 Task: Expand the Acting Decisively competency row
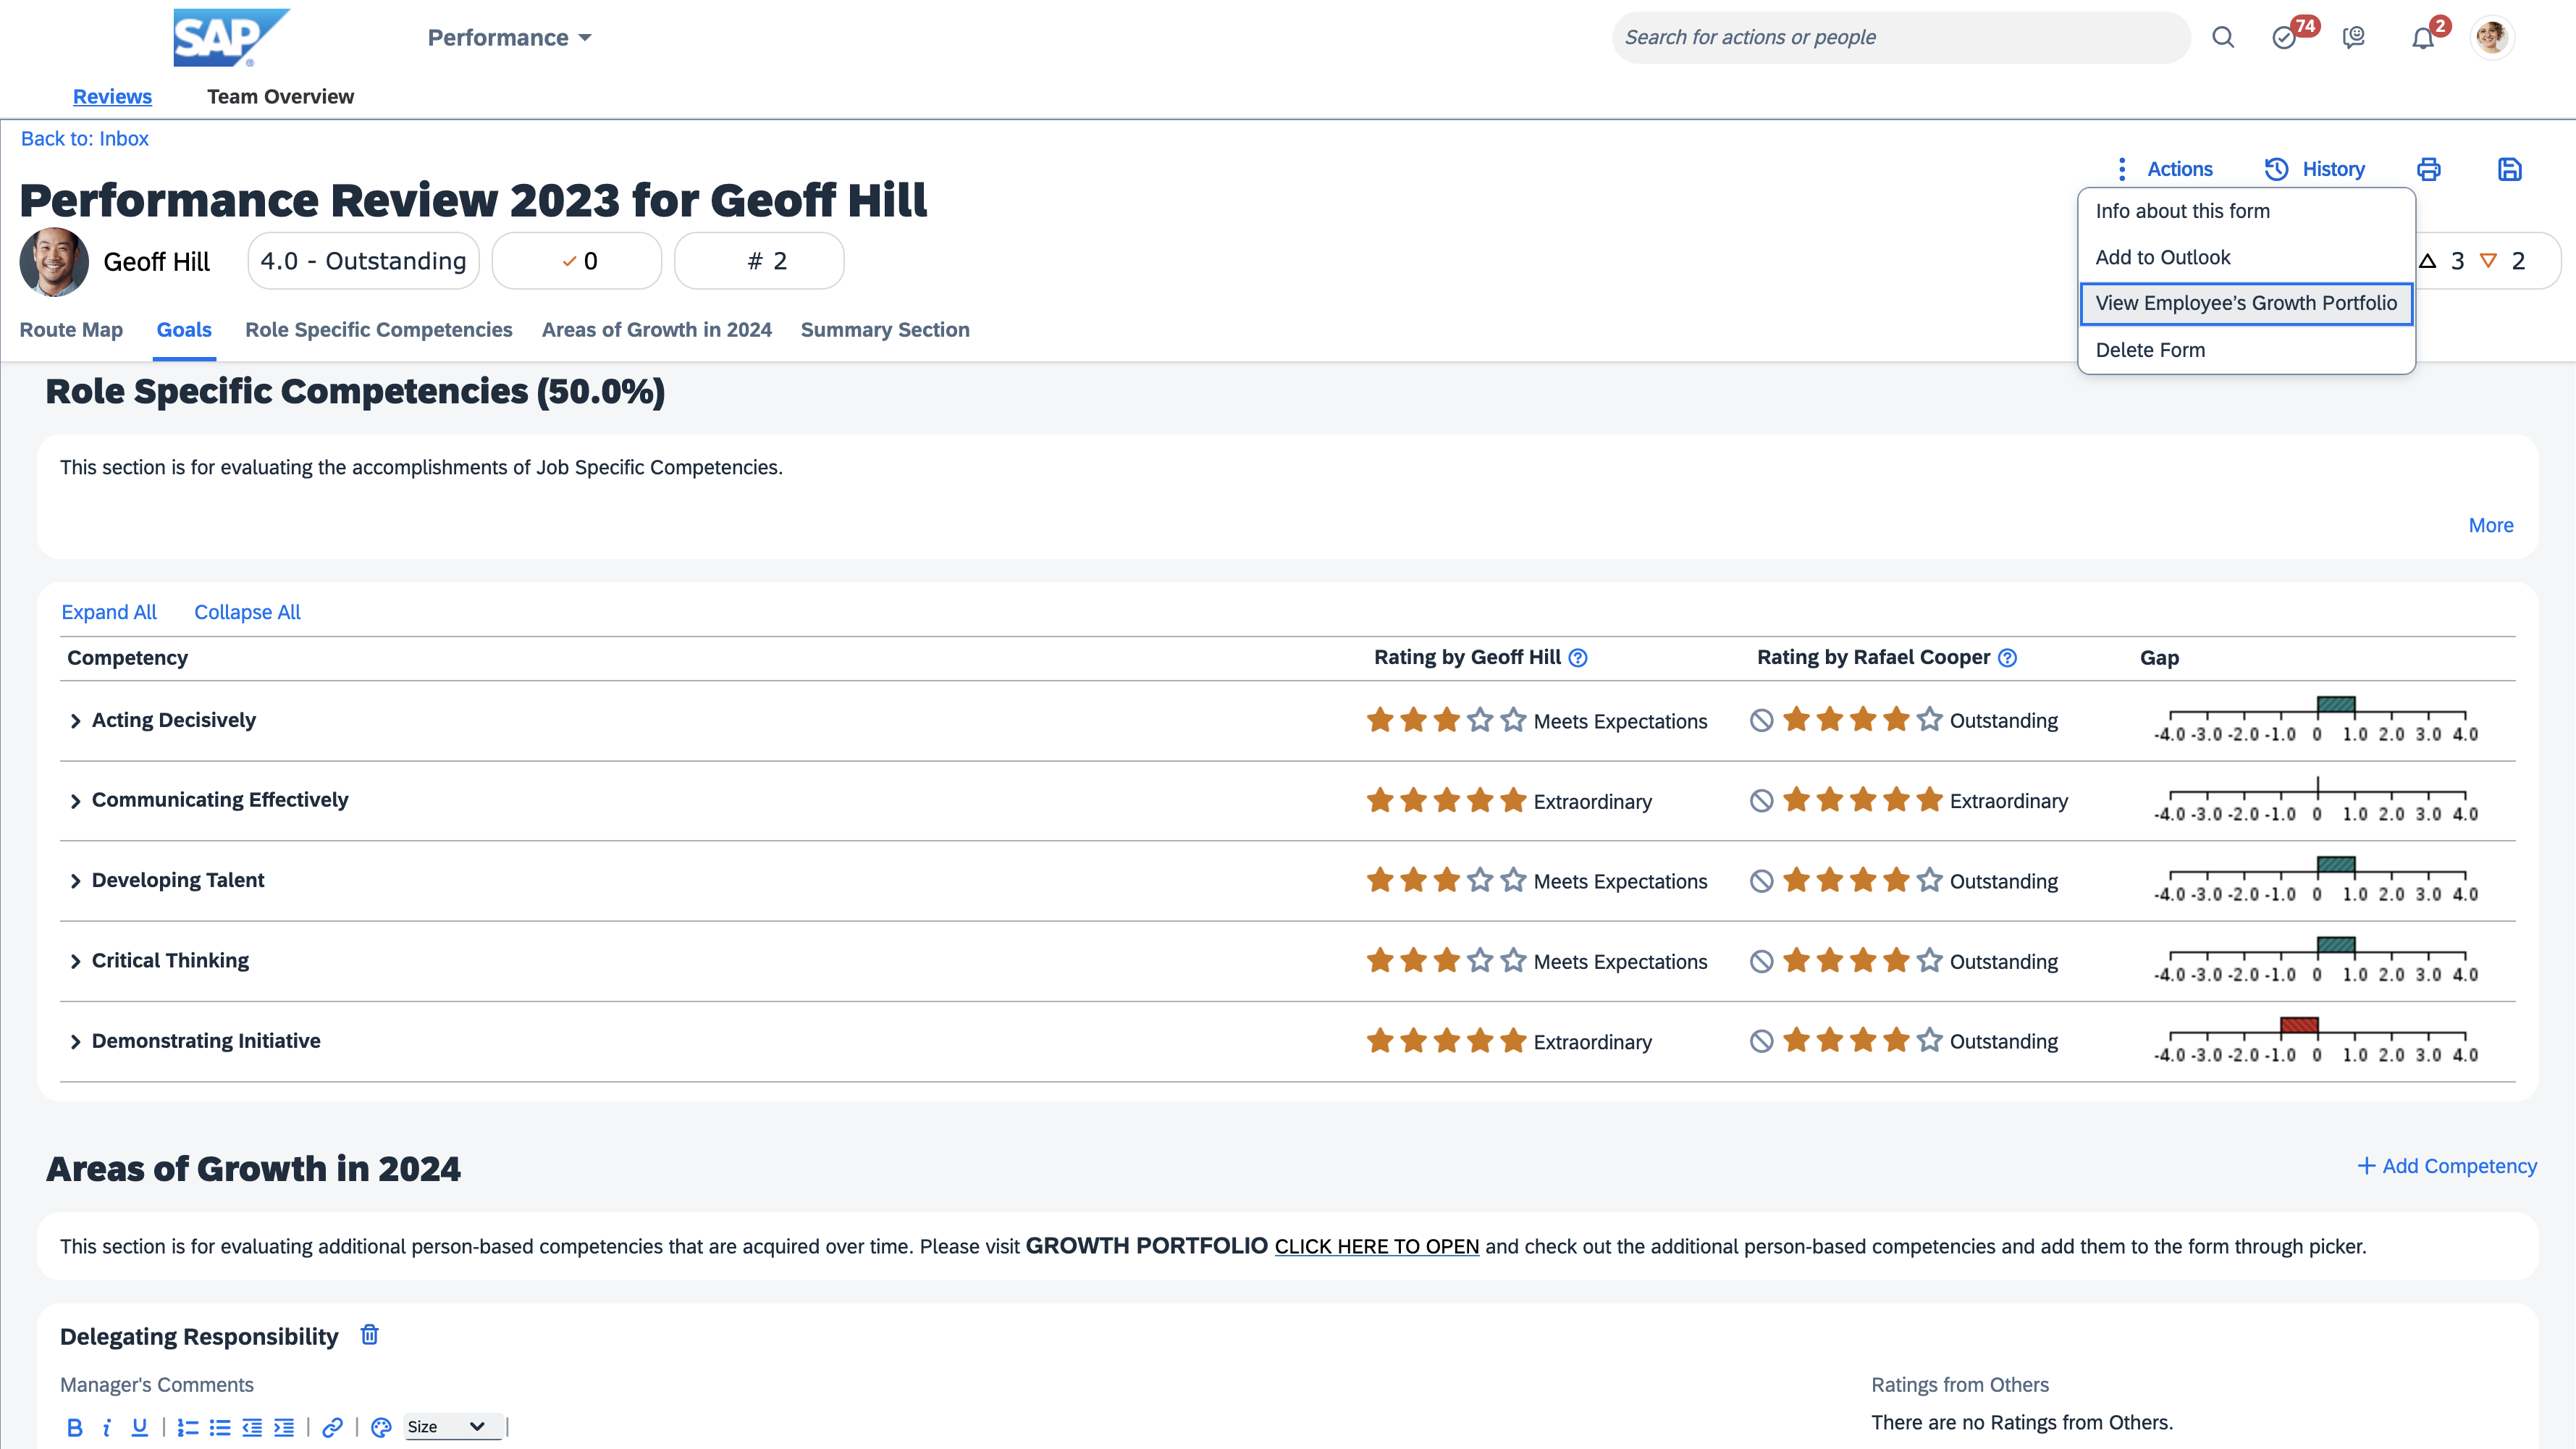coord(75,721)
